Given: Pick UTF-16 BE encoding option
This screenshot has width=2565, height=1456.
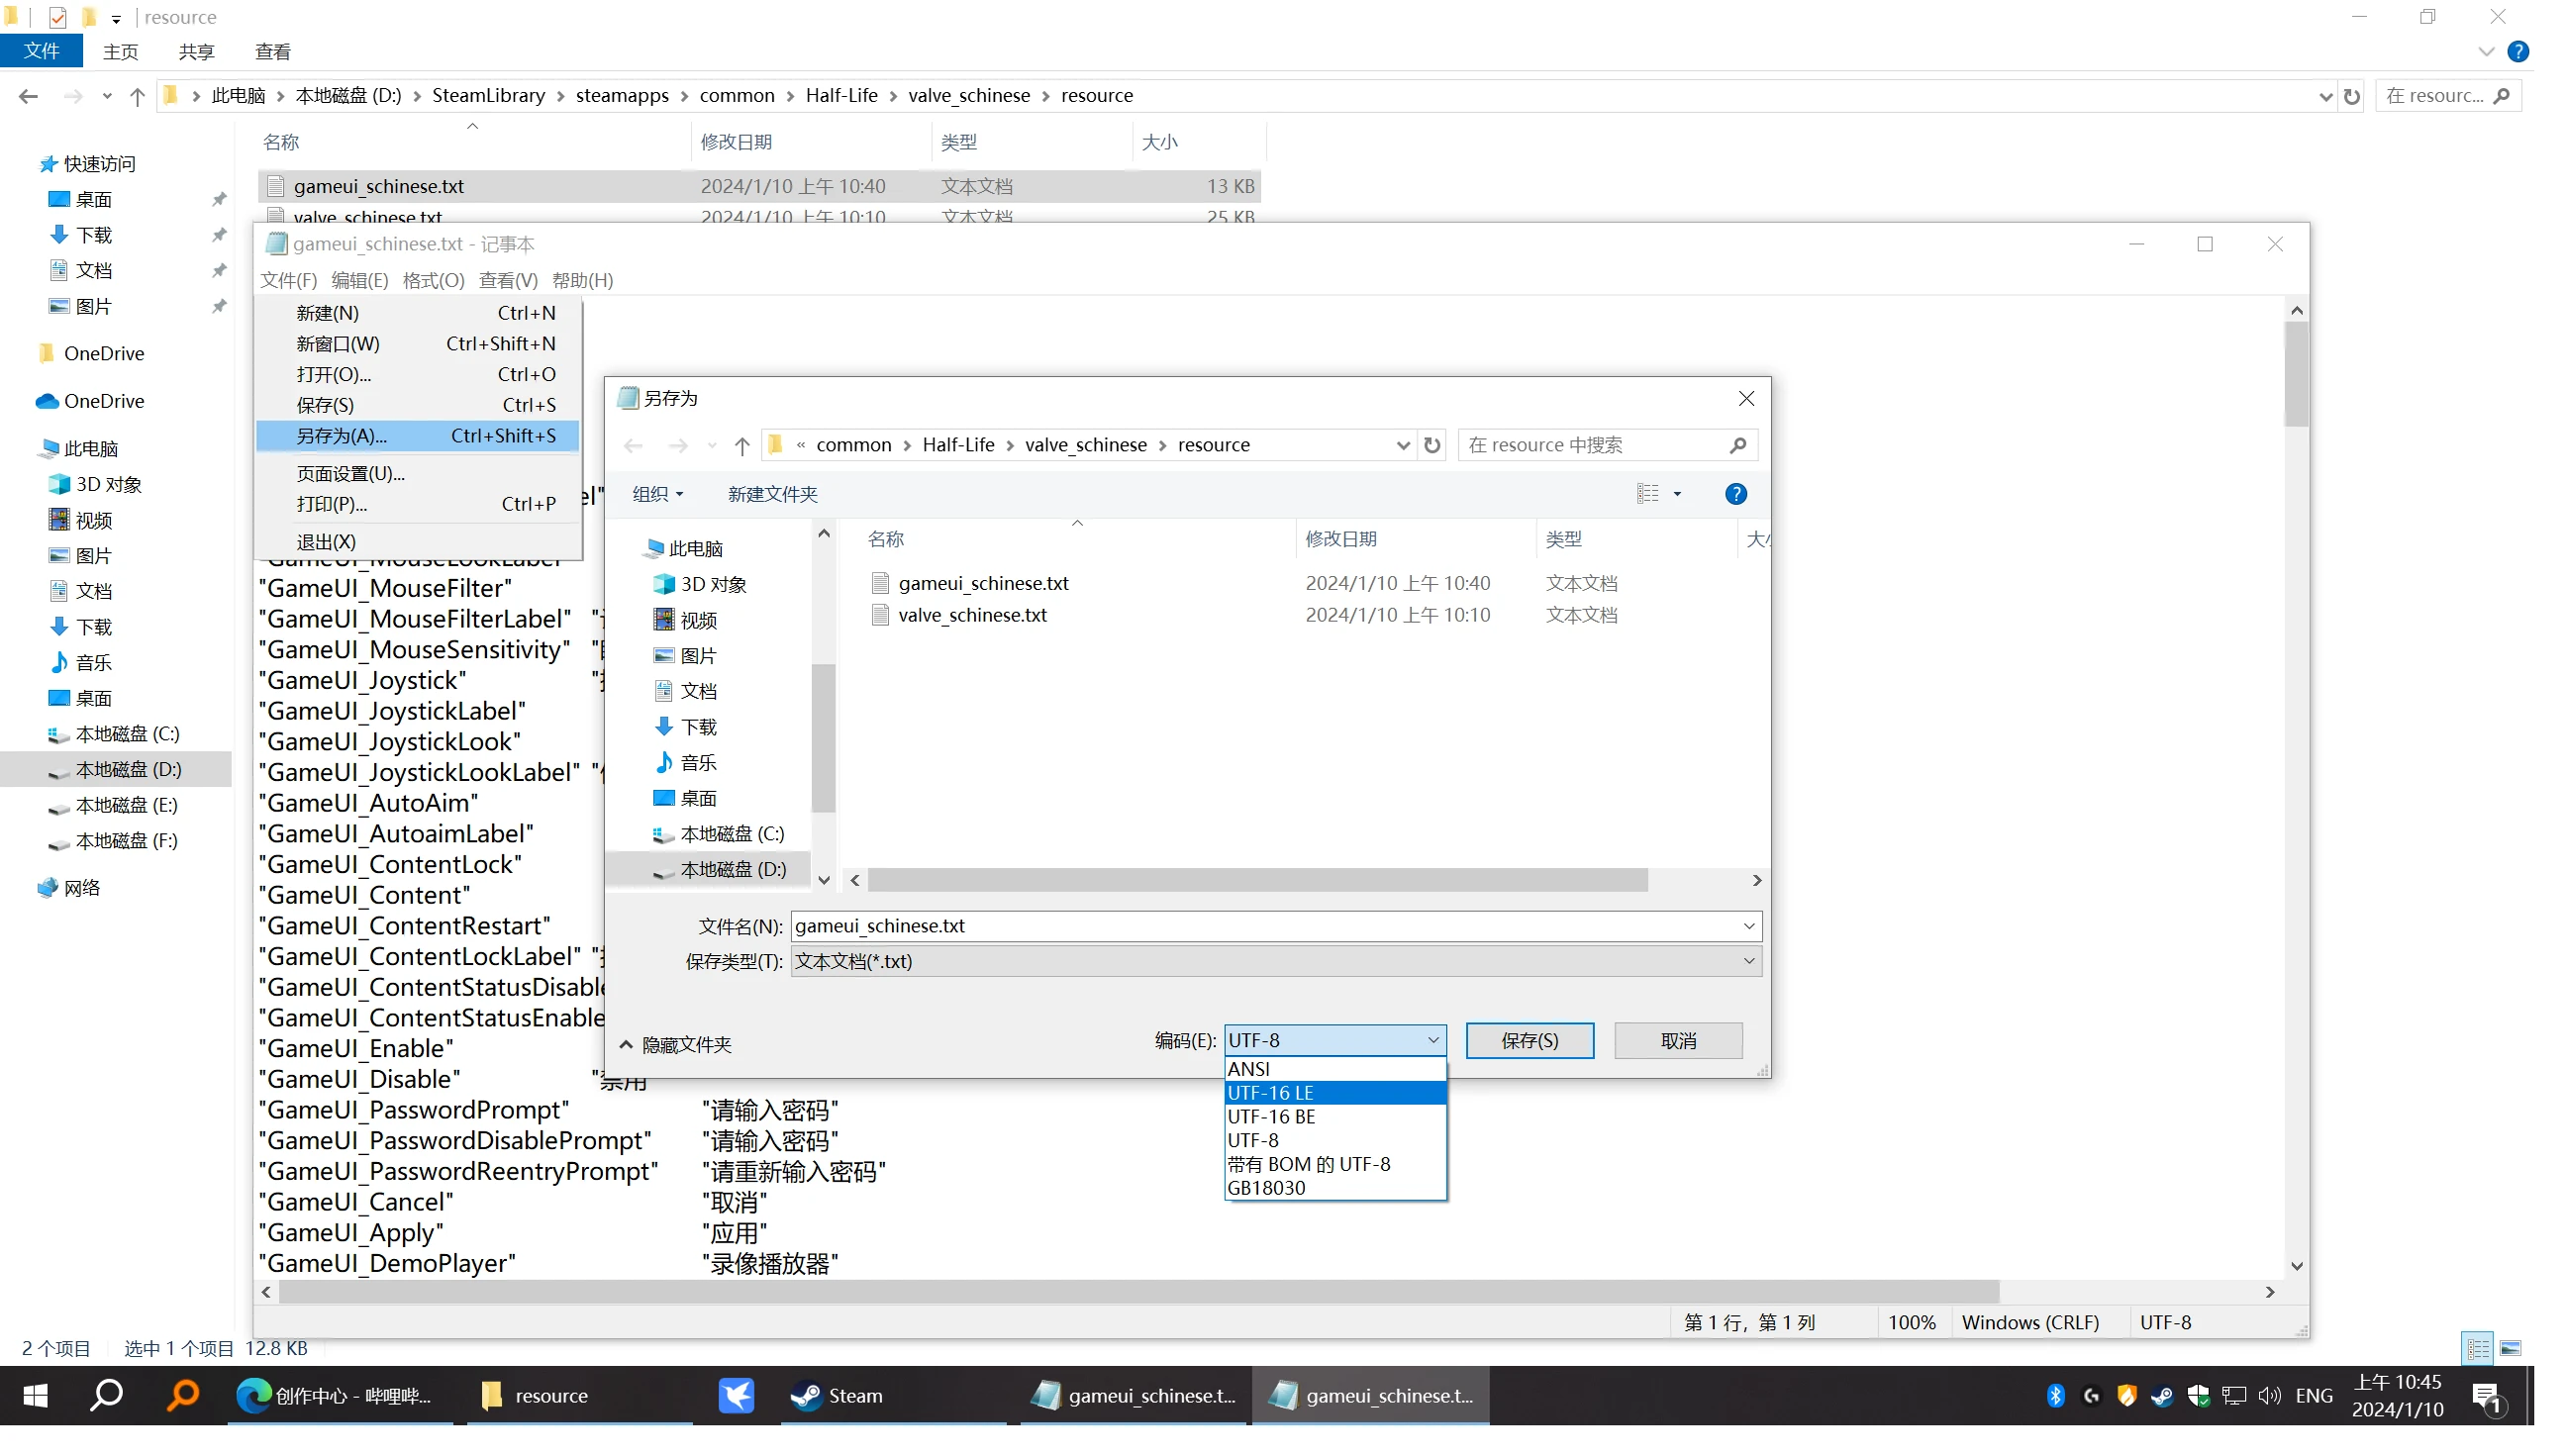Looking at the screenshot, I should pos(1335,1117).
